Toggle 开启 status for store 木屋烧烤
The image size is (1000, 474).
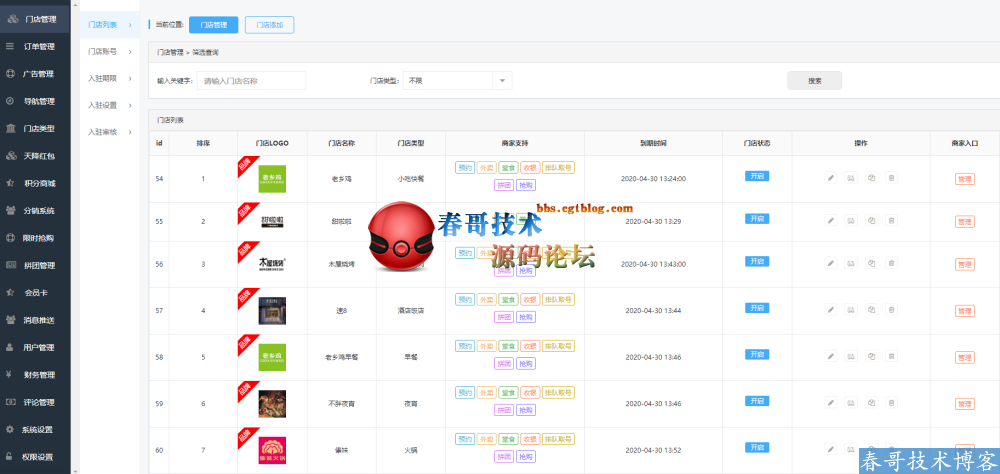point(757,261)
